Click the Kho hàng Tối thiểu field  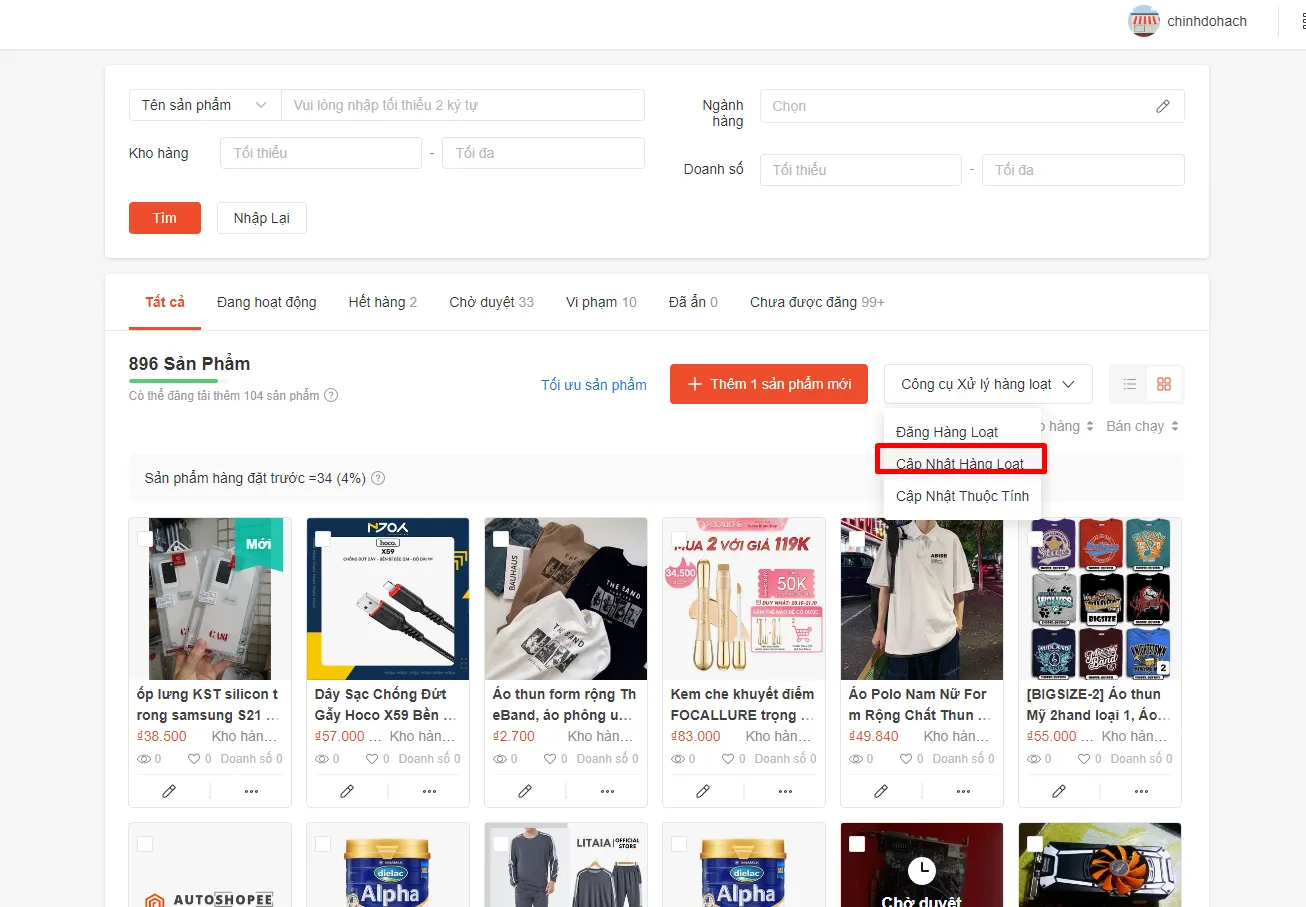point(321,153)
